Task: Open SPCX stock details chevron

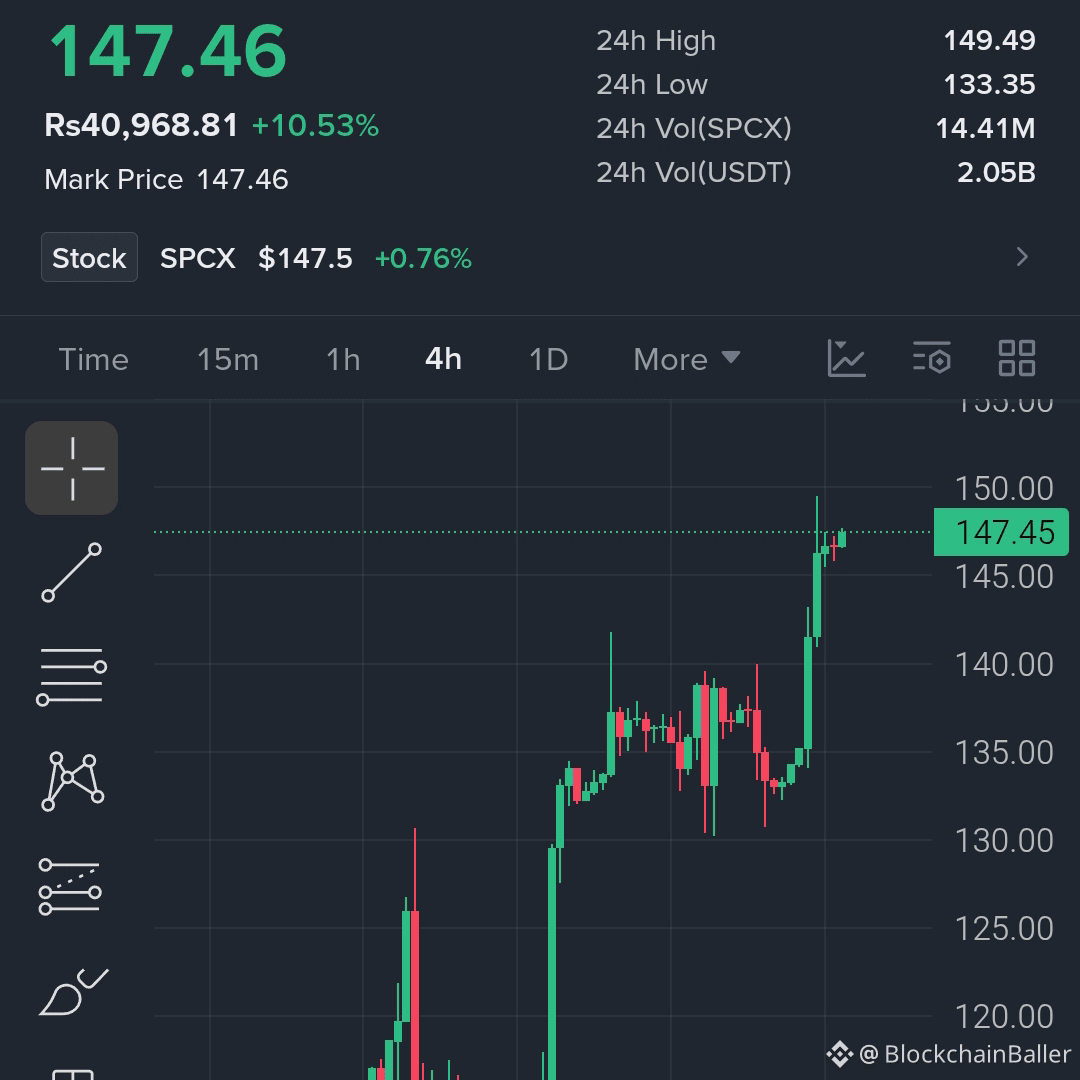Action: [x=1022, y=257]
